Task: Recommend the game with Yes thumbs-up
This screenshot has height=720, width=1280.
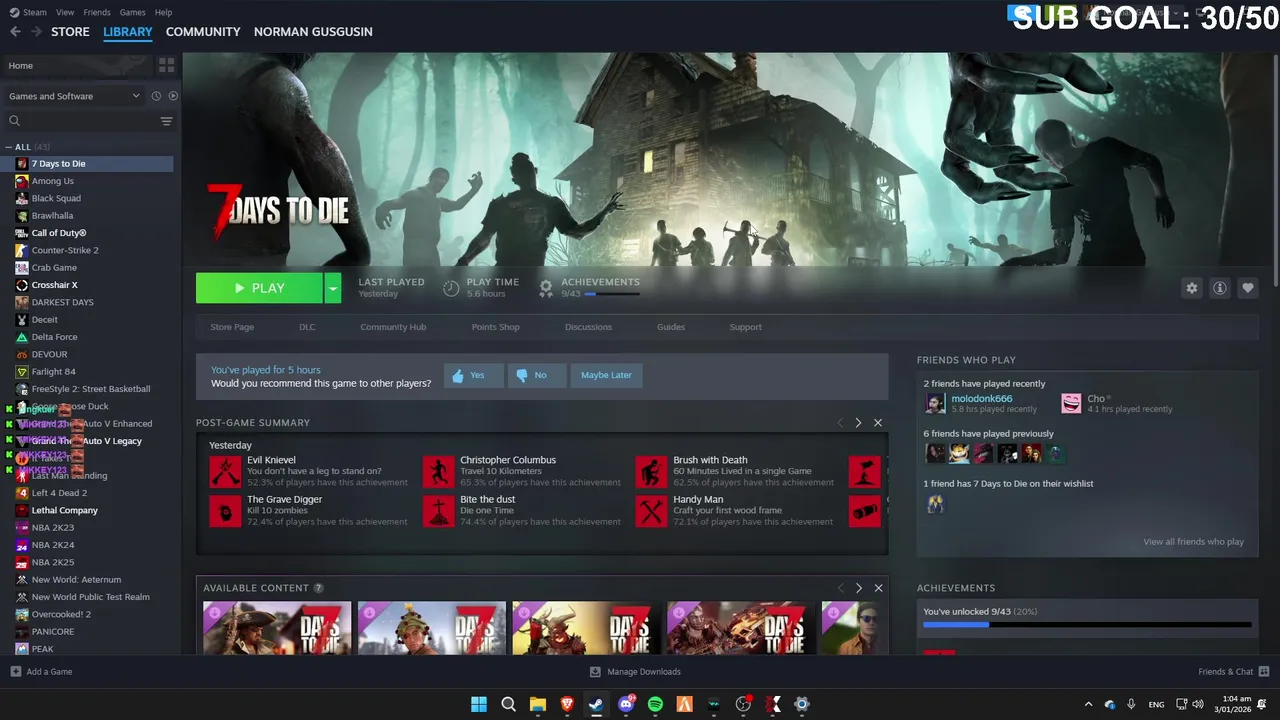Action: (x=474, y=375)
